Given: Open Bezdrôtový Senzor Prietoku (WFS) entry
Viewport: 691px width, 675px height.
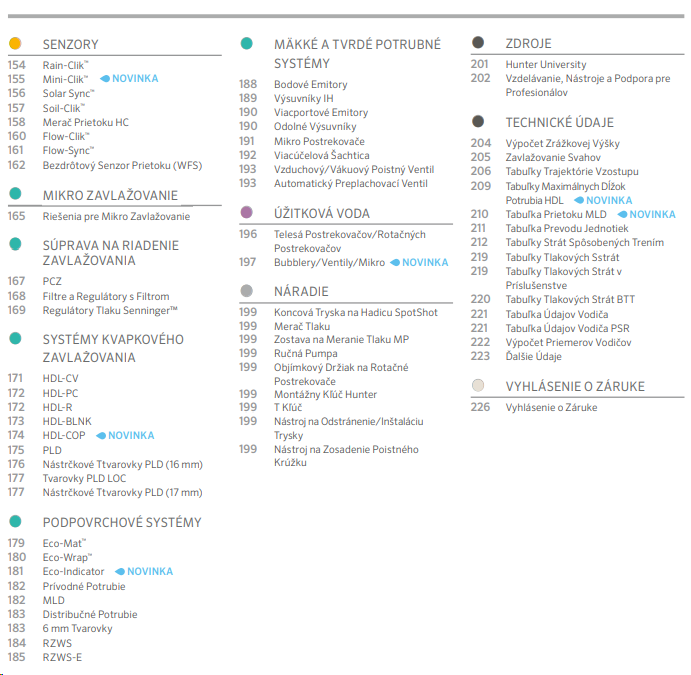Looking at the screenshot, I should 122,166.
